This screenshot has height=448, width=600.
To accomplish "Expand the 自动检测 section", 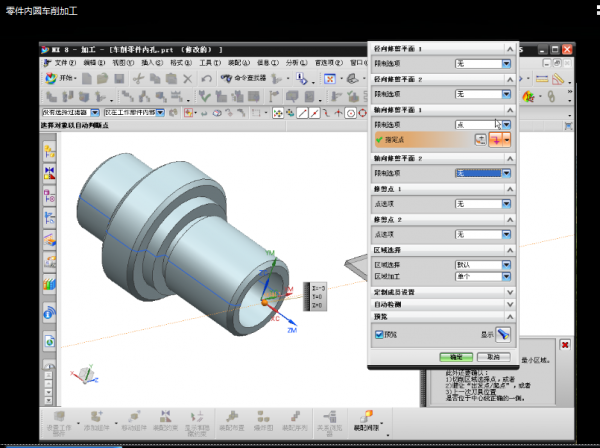I will [x=510, y=305].
